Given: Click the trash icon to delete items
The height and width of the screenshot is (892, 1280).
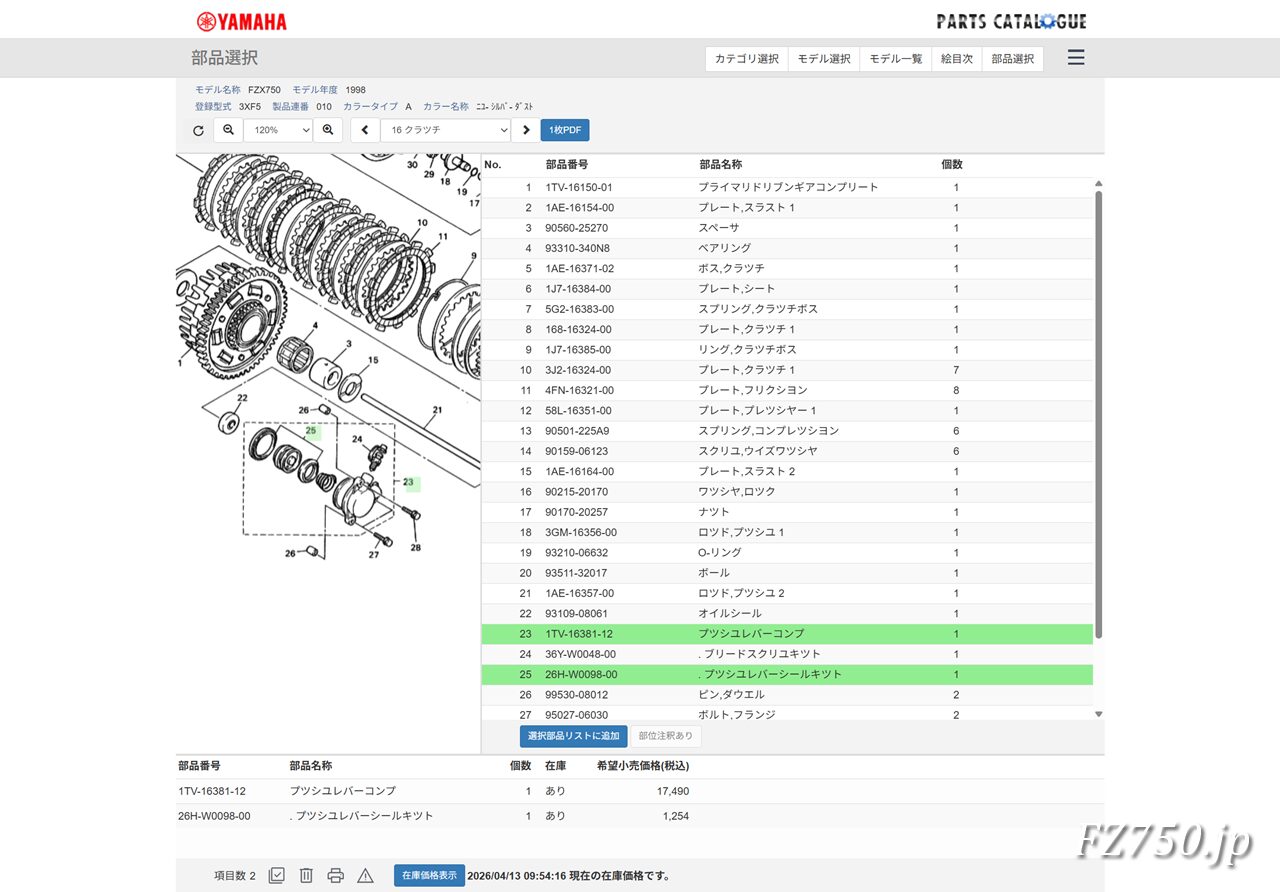Looking at the screenshot, I should (306, 875).
